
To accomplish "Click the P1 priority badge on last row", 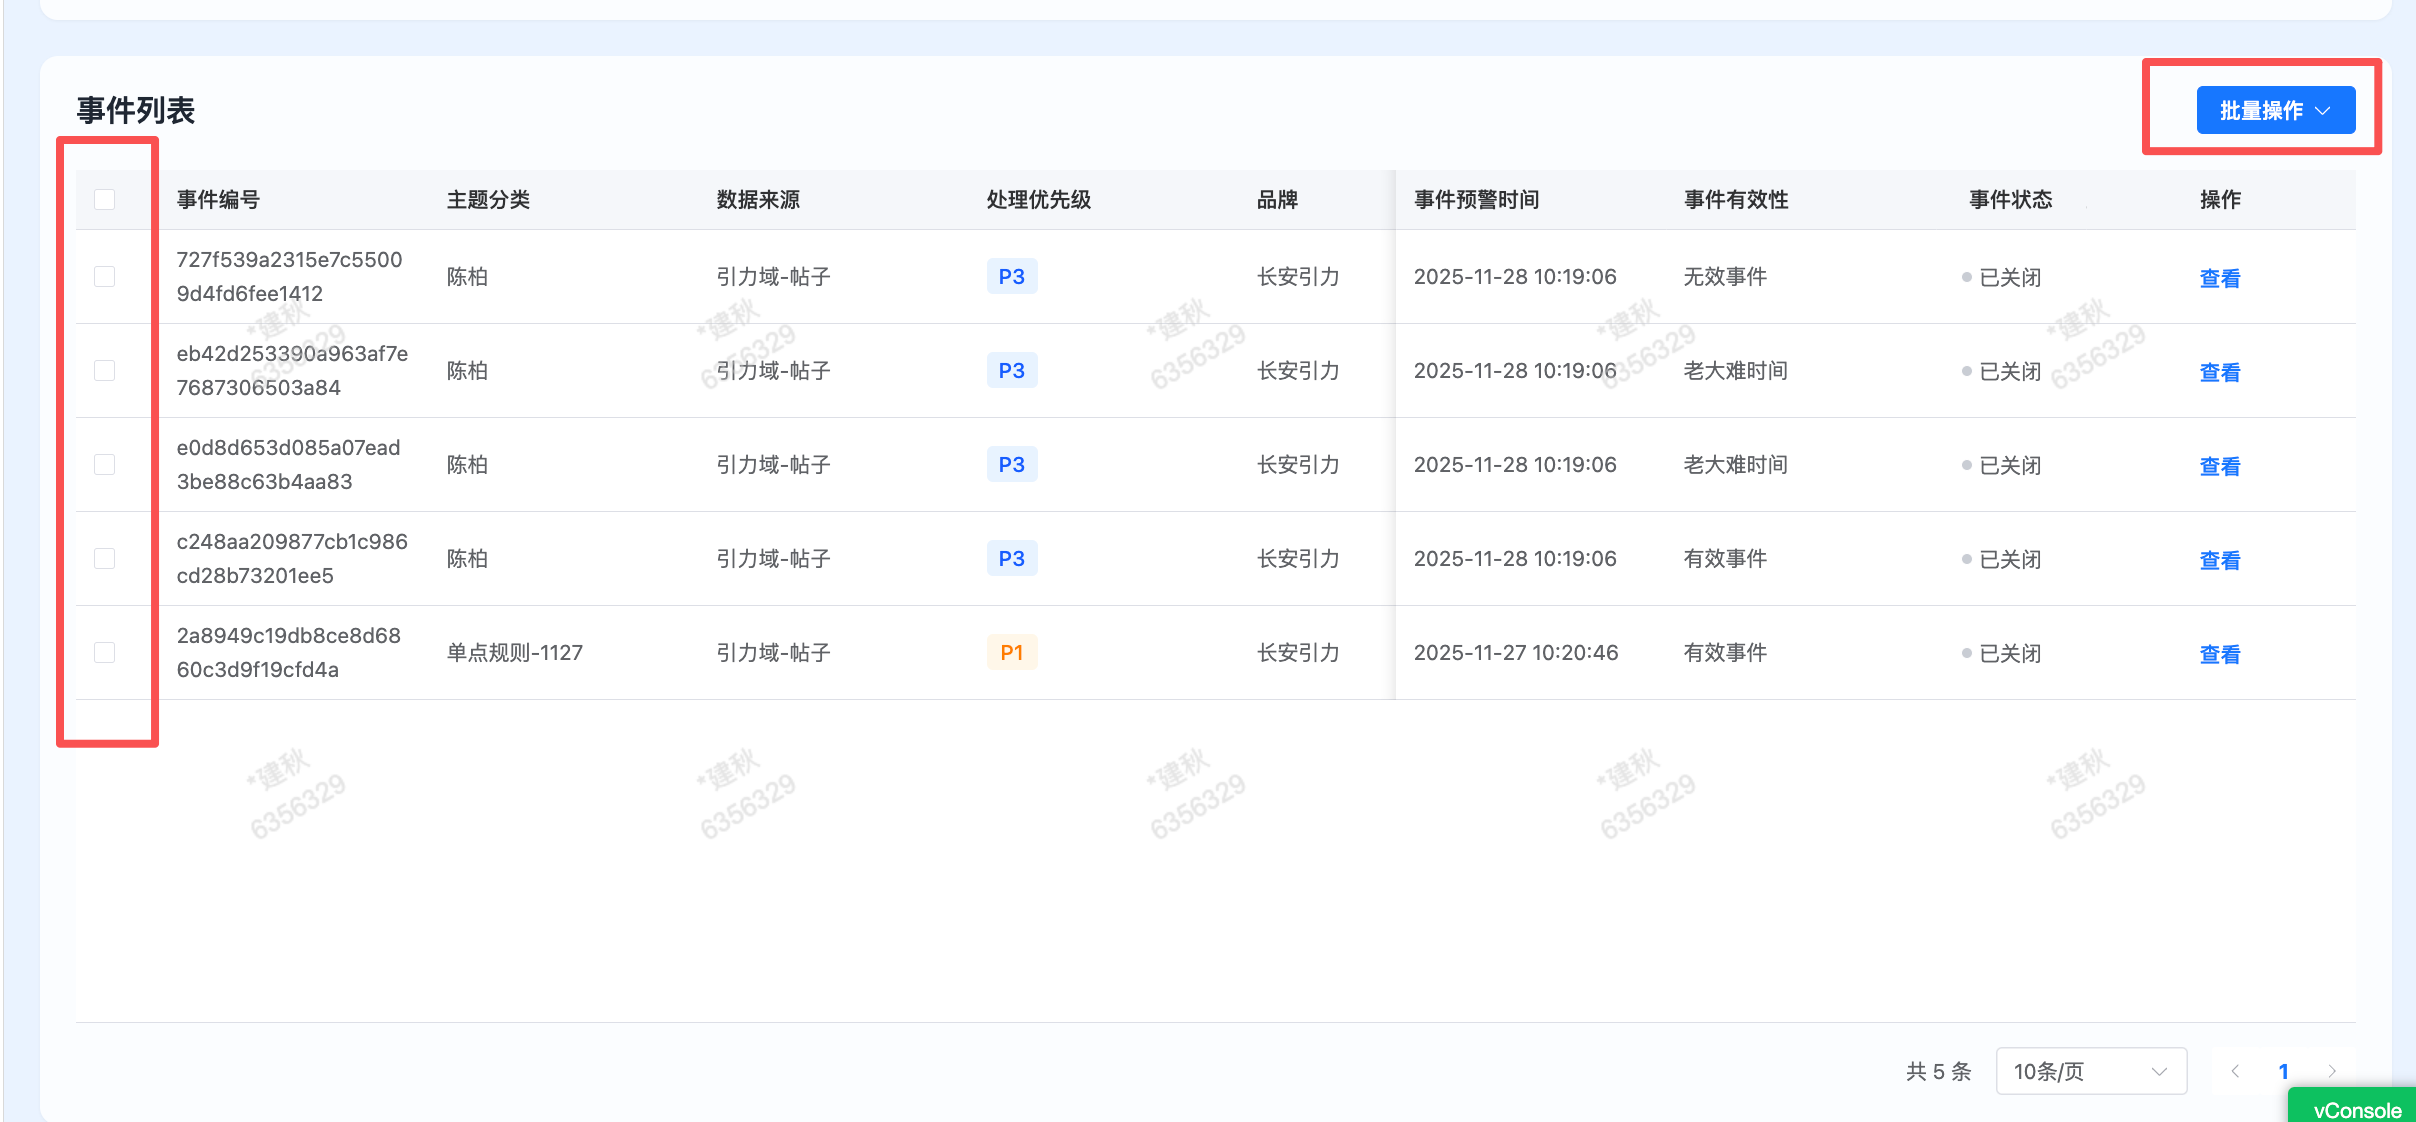I will pos(1011,652).
